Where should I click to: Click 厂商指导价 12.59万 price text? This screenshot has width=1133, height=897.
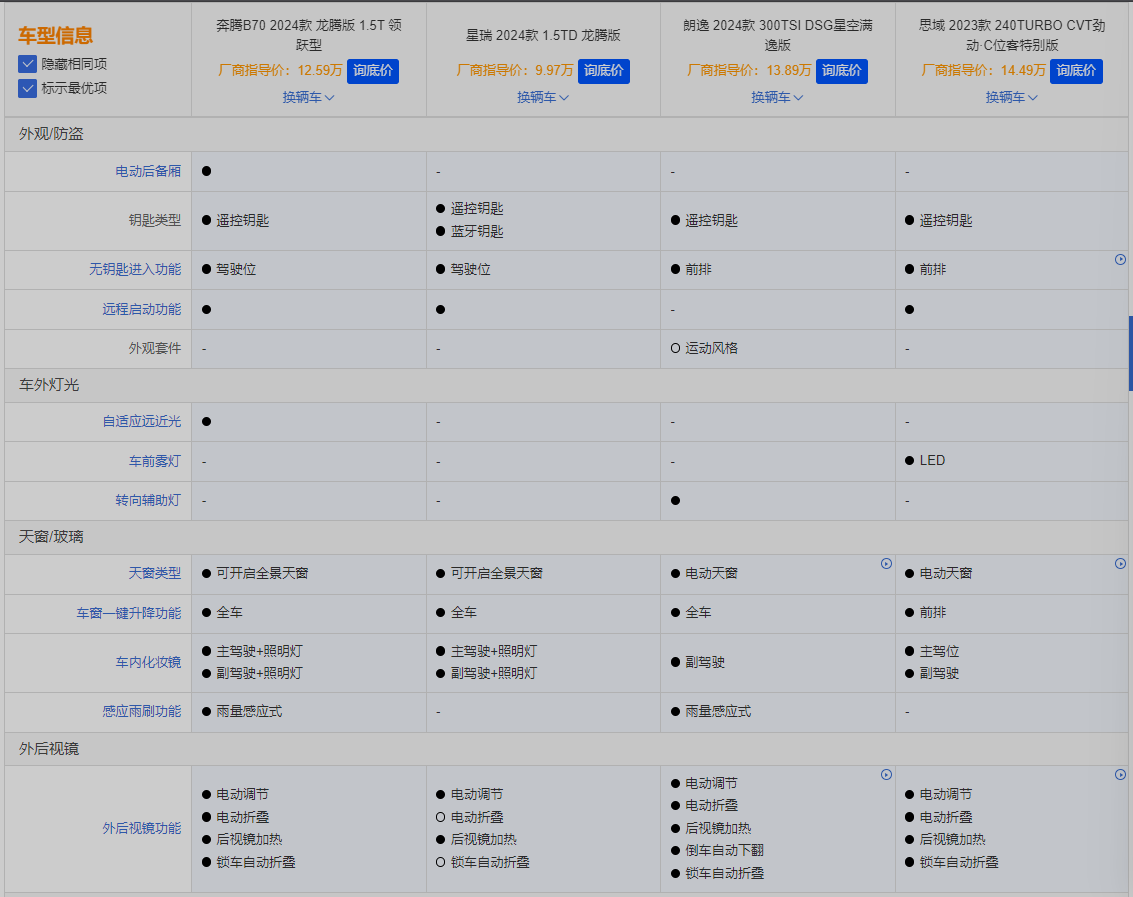point(280,70)
